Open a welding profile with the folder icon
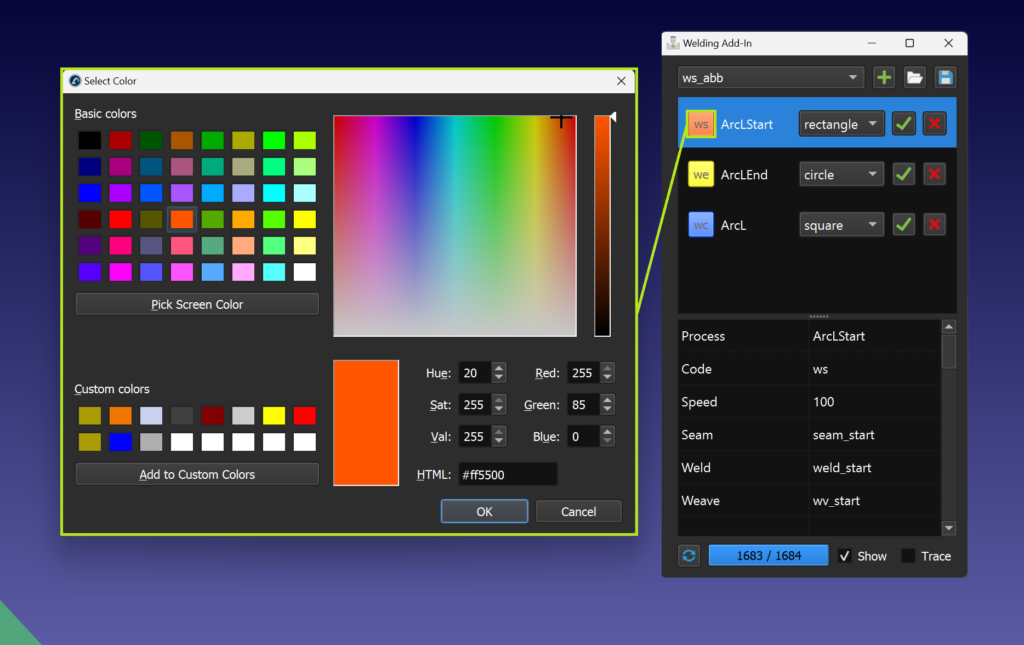 [x=917, y=77]
